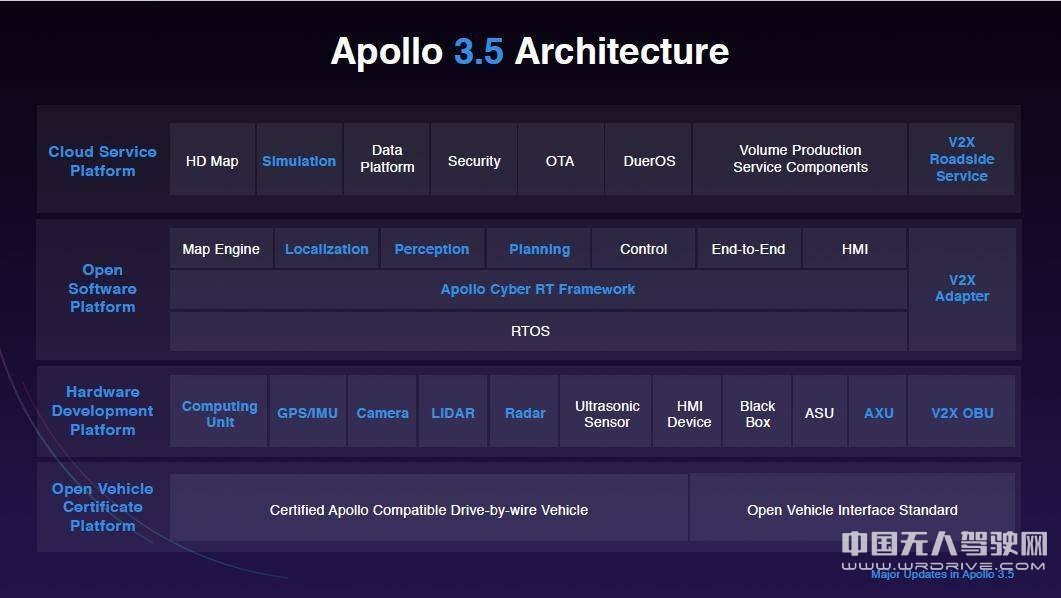Image resolution: width=1061 pixels, height=598 pixels.
Task: Expand the Volume Production Service Components block
Action: [799, 159]
